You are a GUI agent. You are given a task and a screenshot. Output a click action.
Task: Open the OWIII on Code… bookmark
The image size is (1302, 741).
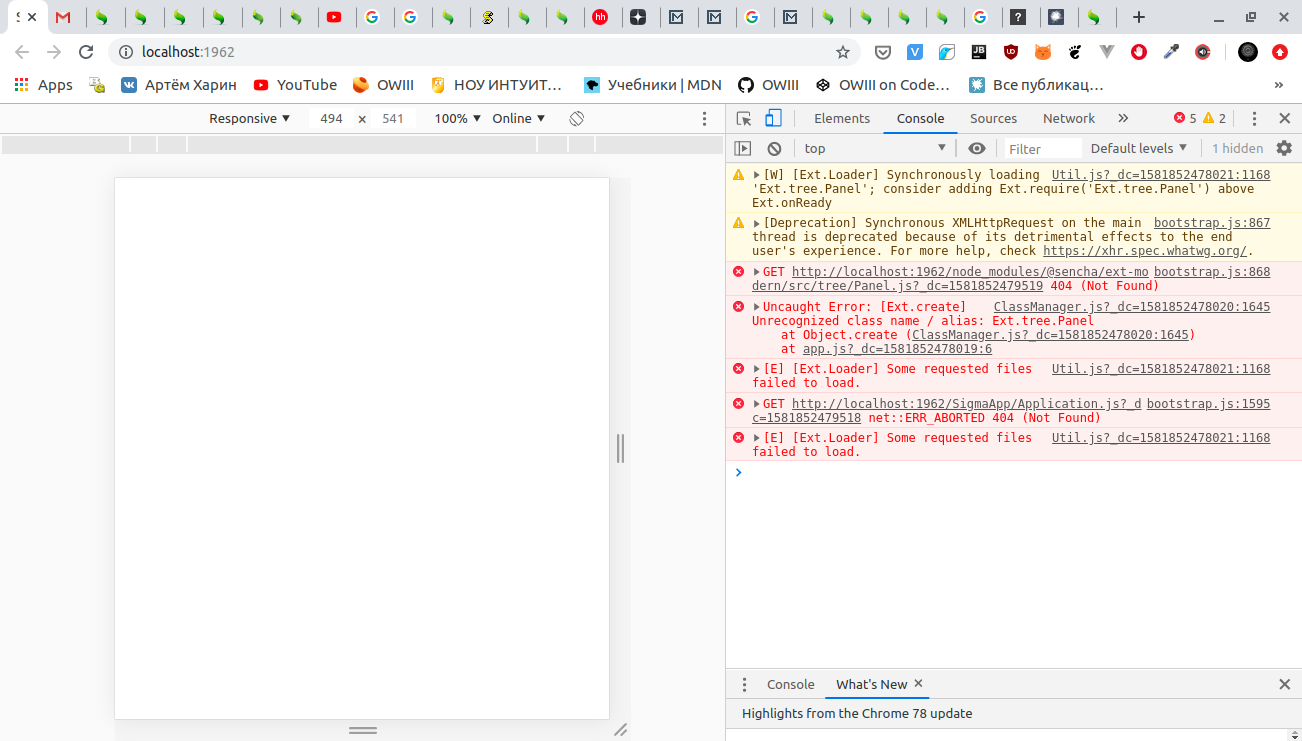click(882, 85)
